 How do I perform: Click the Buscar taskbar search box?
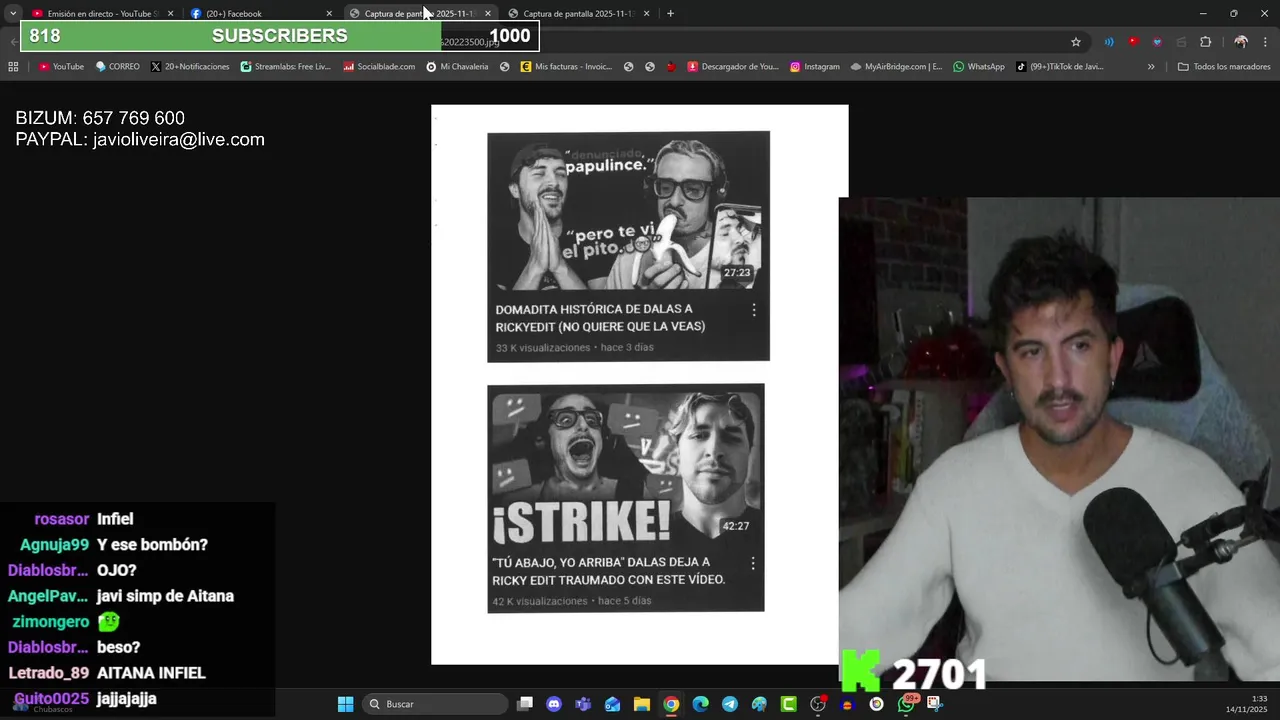(x=435, y=704)
